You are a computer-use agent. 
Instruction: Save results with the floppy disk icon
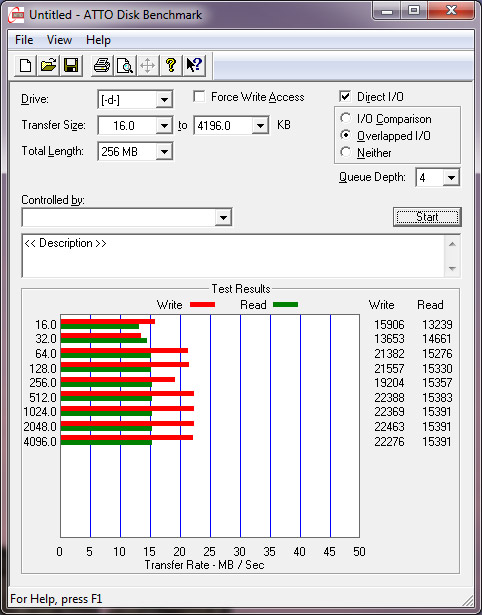71,65
